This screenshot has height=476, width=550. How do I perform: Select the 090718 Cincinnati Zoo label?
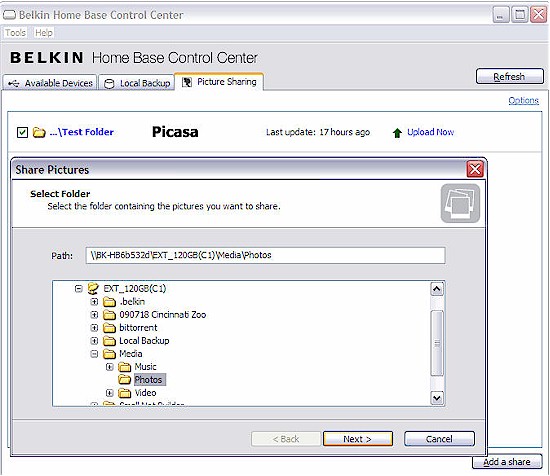[x=163, y=315]
